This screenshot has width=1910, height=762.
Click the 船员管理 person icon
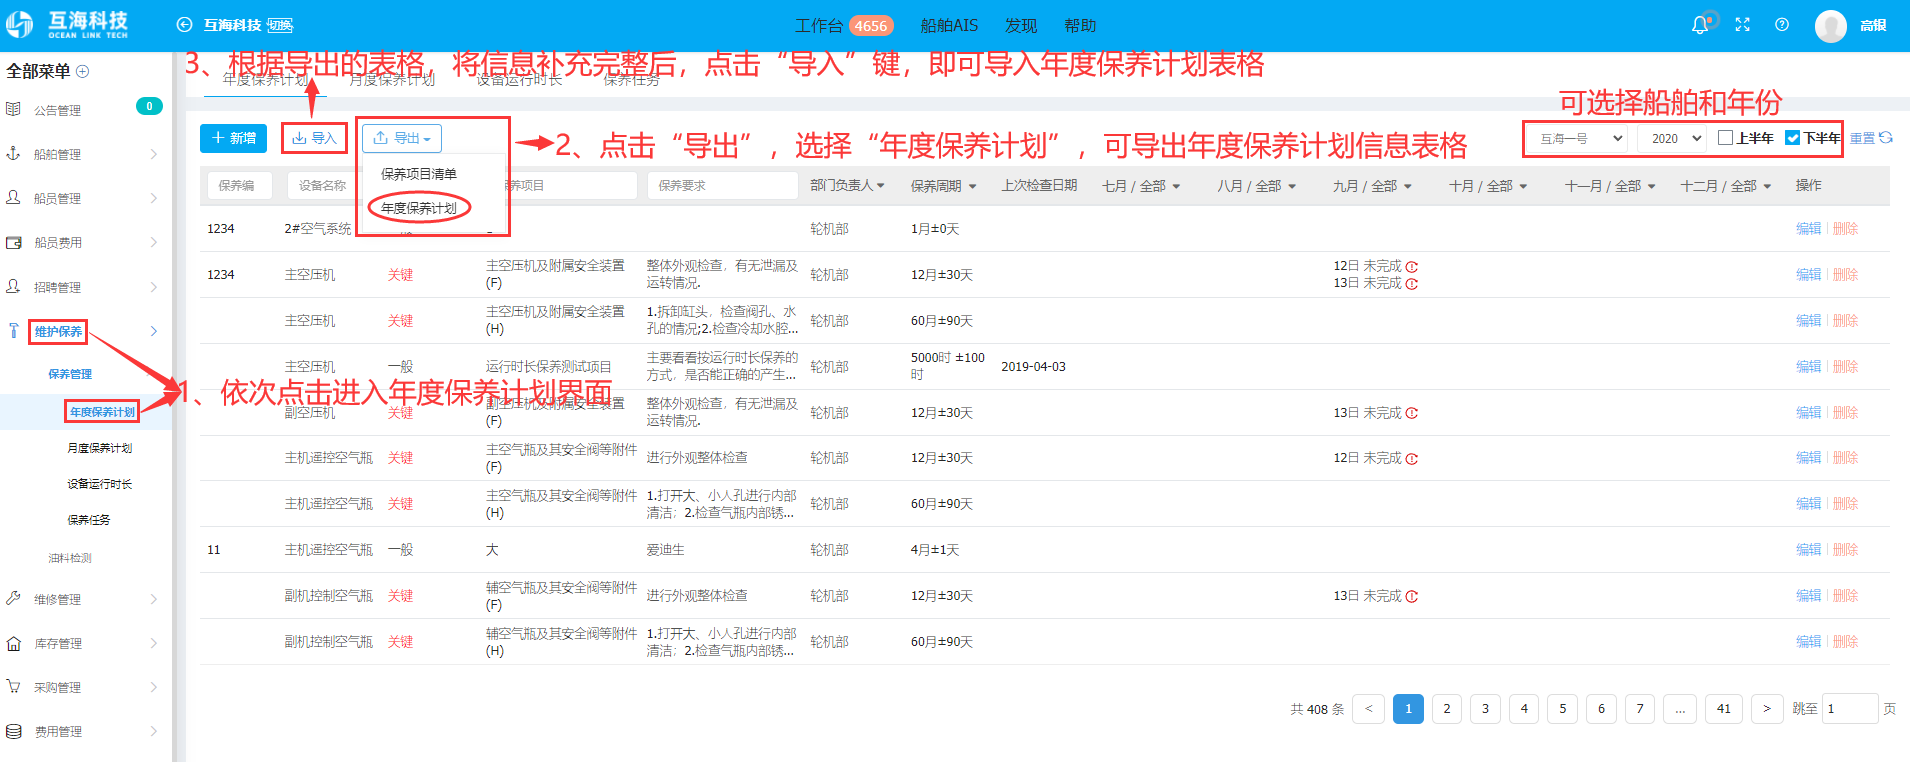point(13,197)
